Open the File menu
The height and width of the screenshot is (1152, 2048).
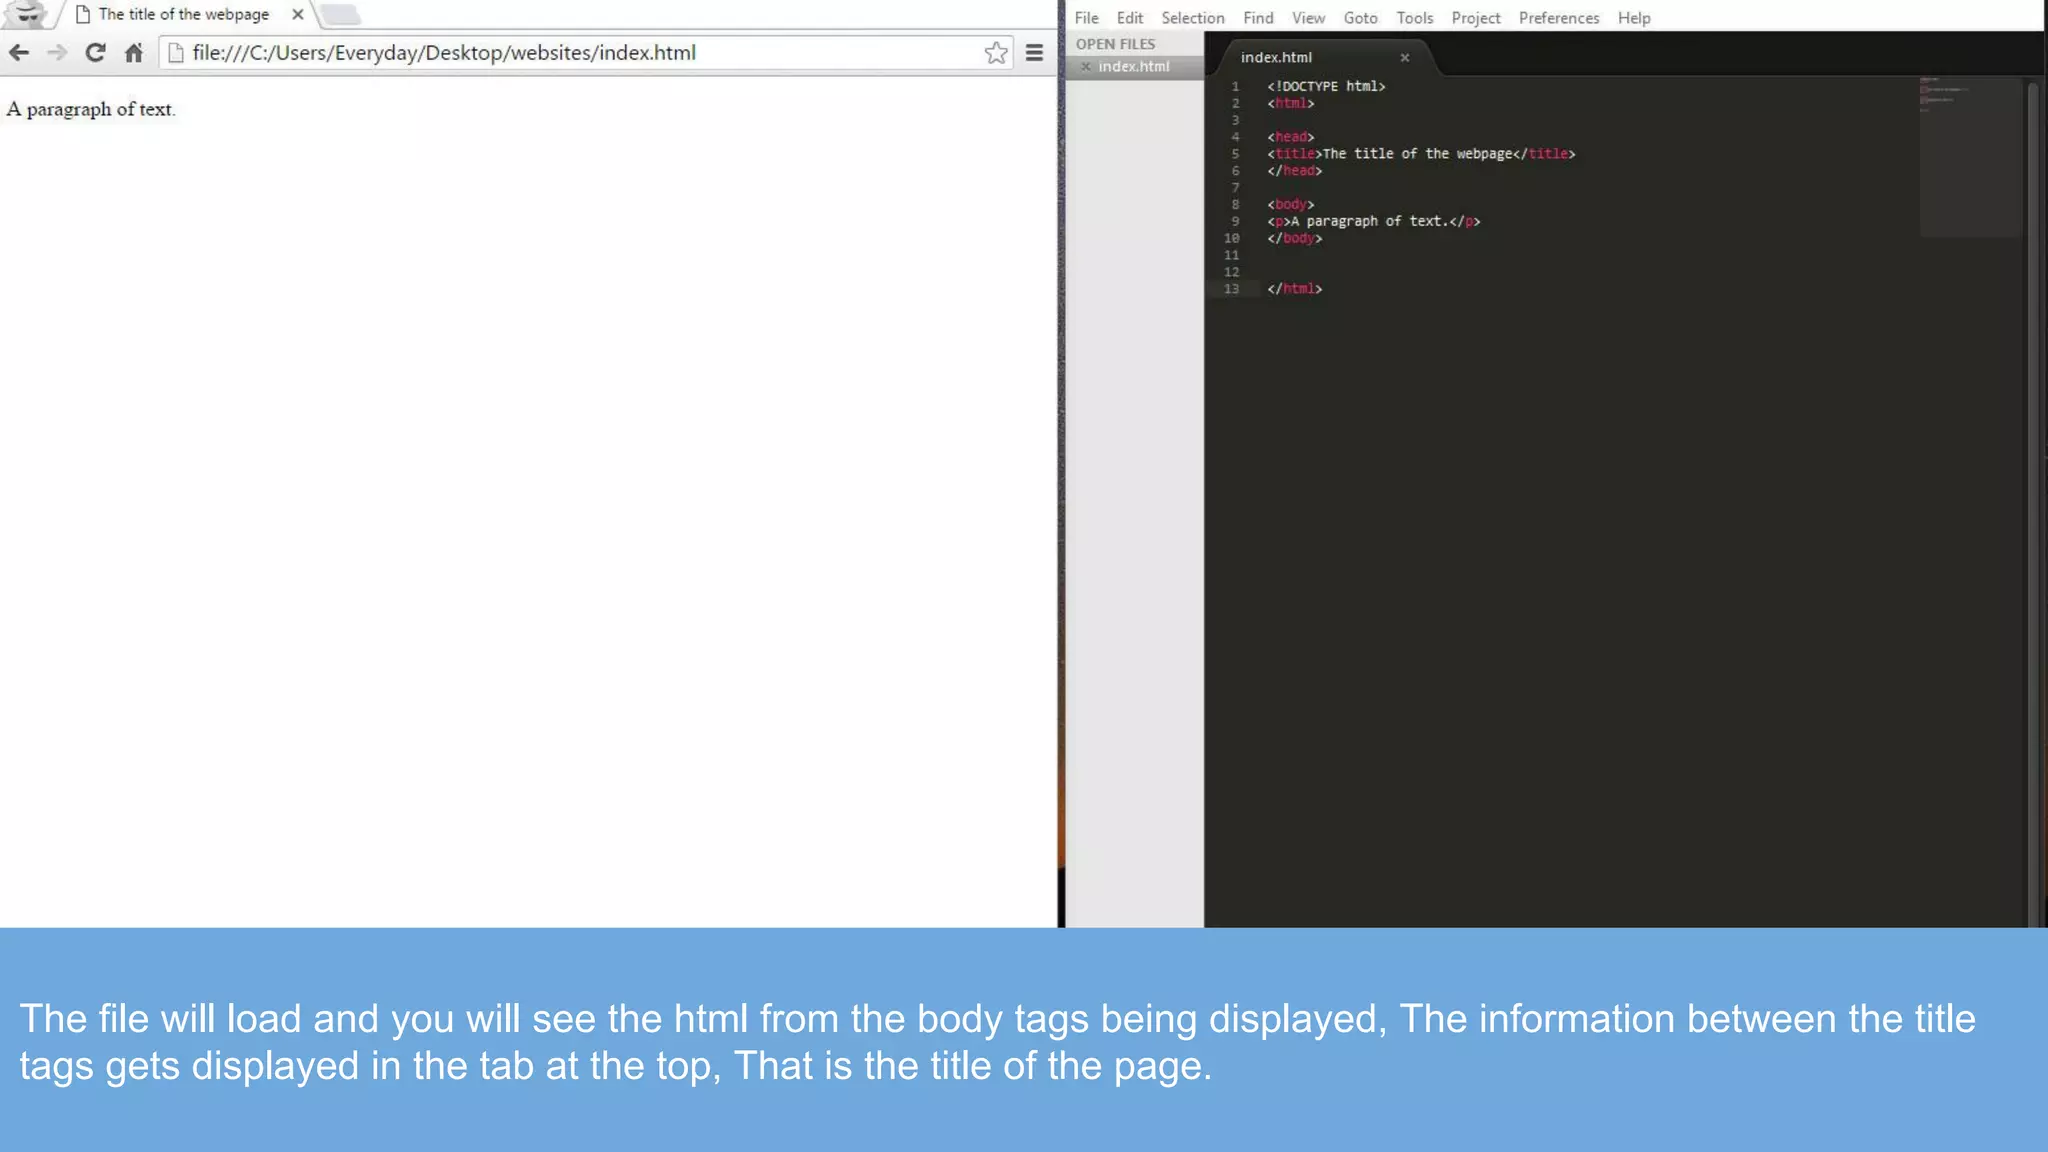click(1086, 18)
